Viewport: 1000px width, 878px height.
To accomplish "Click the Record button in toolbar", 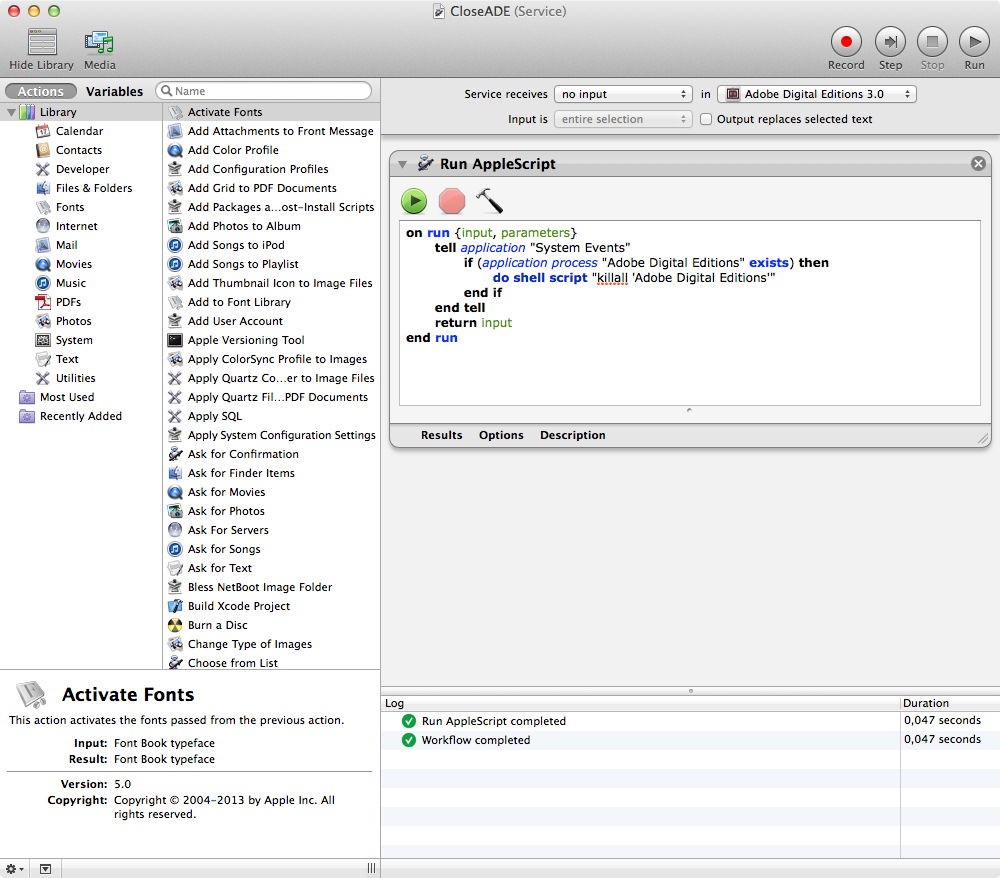I will (846, 42).
